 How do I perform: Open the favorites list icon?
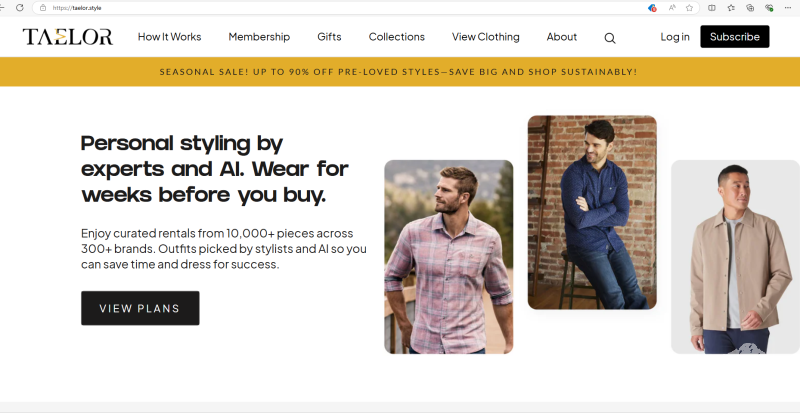pos(731,7)
